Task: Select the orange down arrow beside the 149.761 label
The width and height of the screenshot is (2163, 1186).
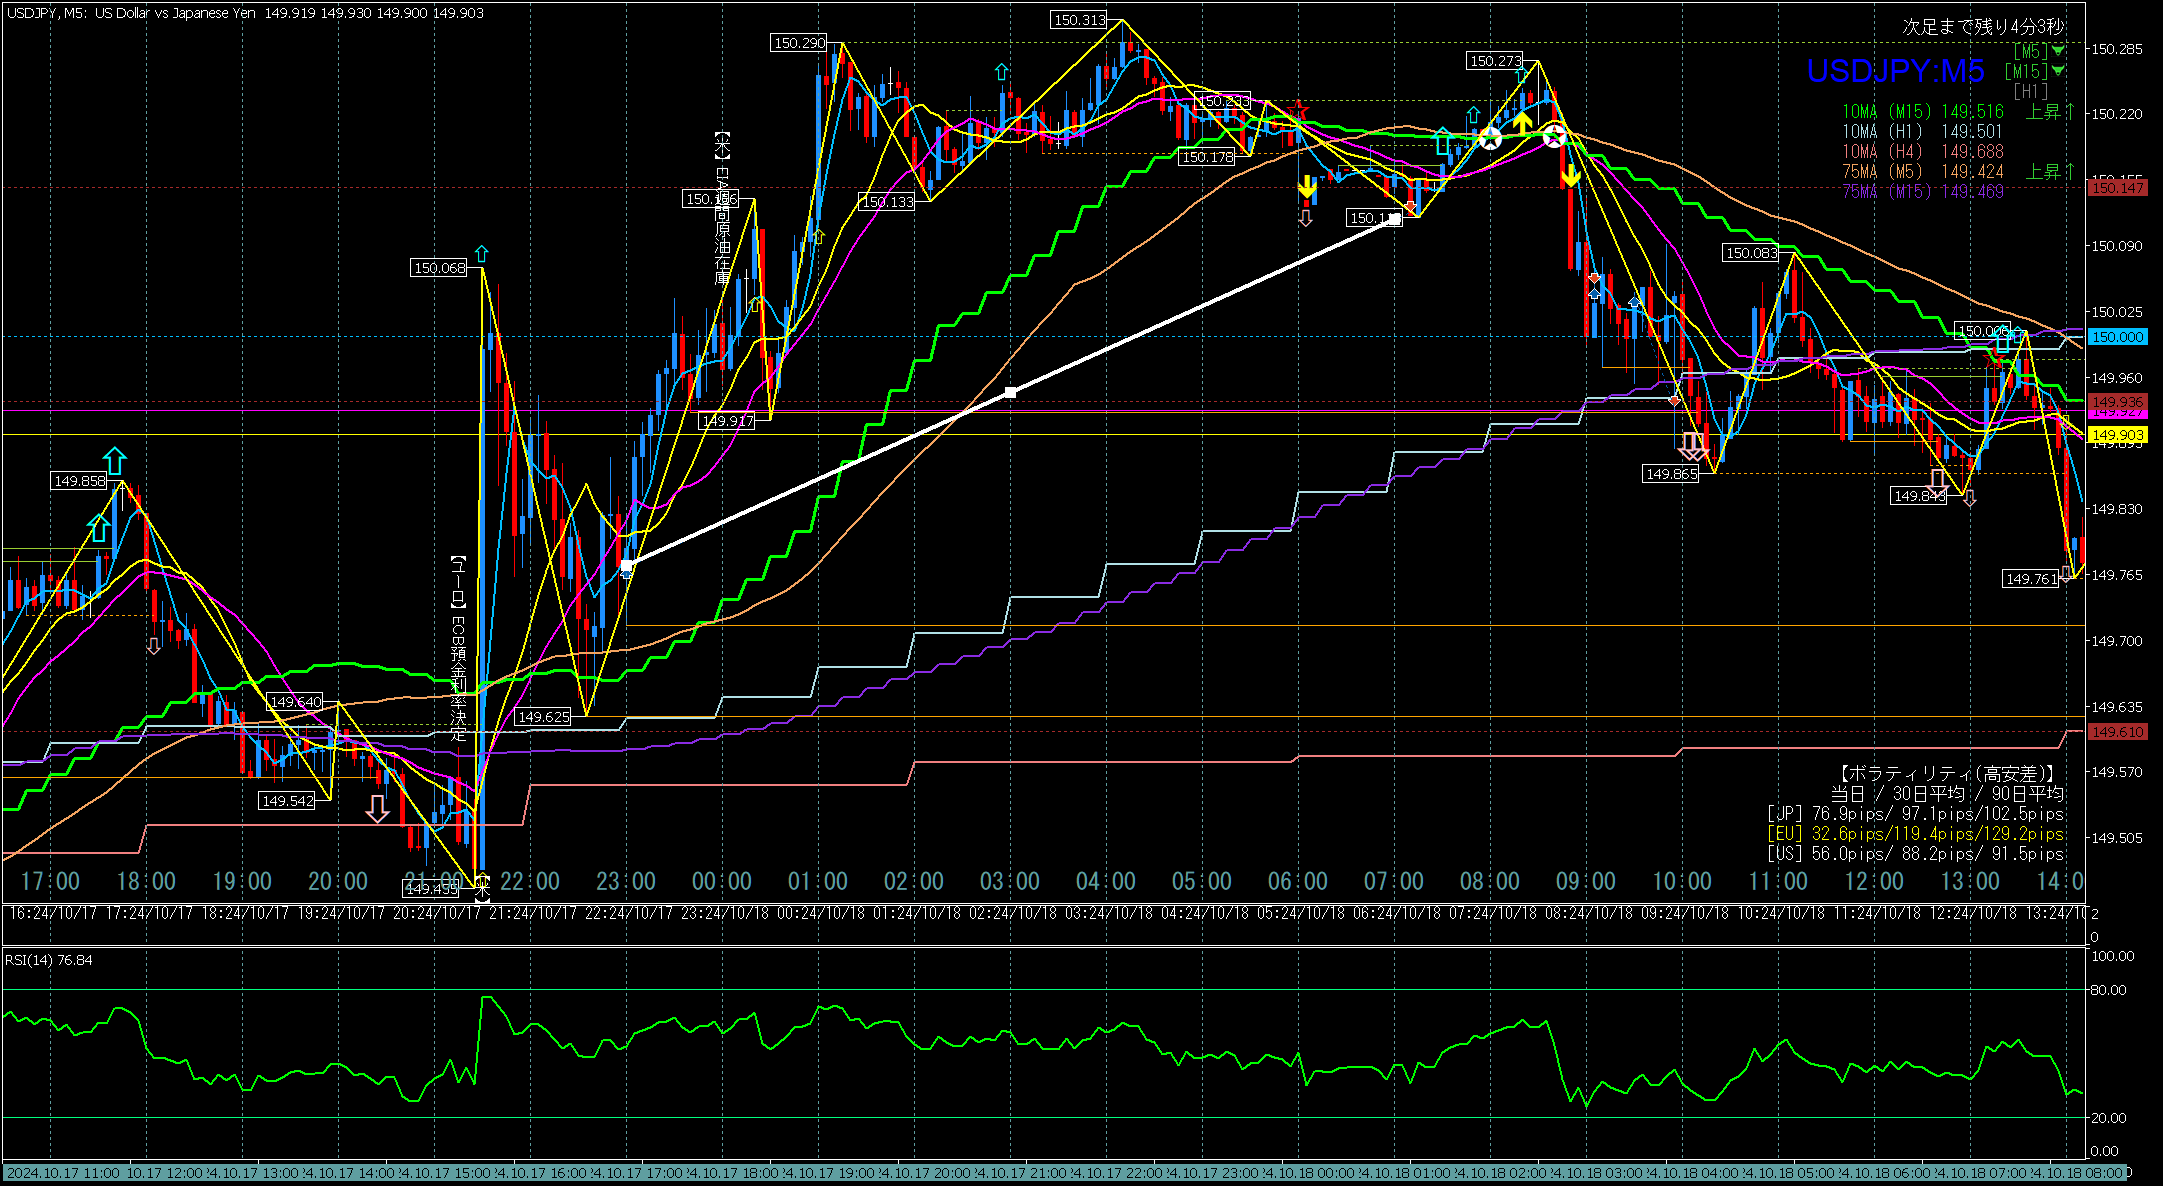Action: click(x=2066, y=575)
